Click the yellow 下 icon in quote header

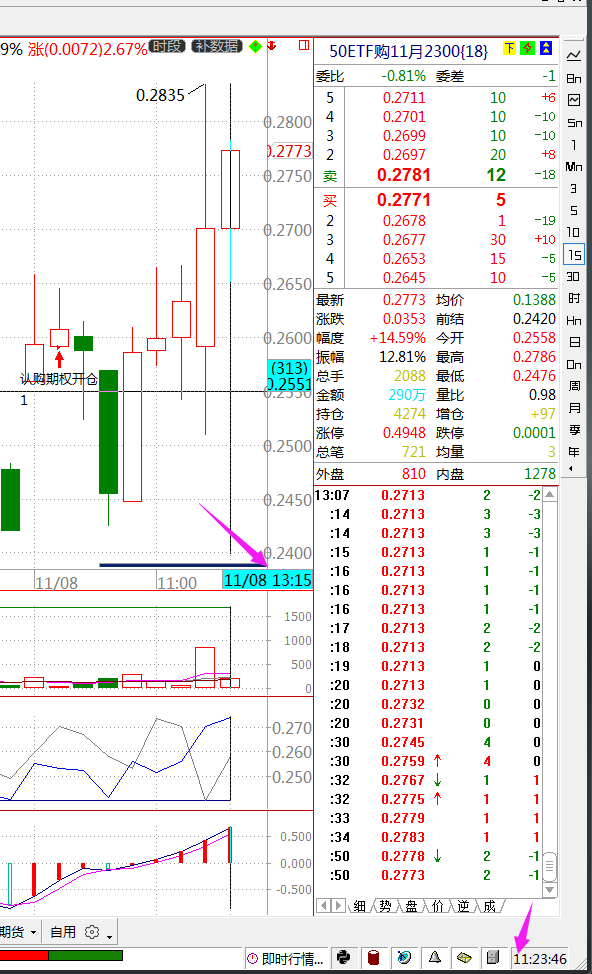[509, 48]
